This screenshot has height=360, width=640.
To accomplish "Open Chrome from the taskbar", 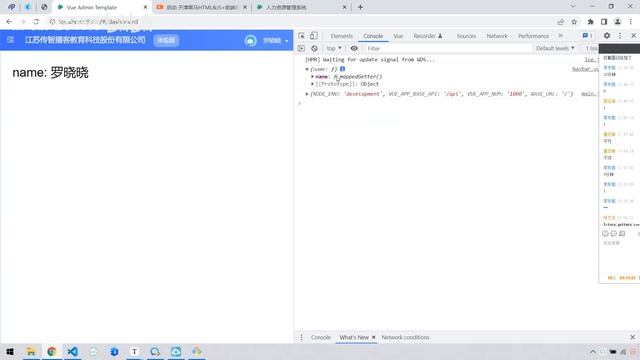I will 51,351.
